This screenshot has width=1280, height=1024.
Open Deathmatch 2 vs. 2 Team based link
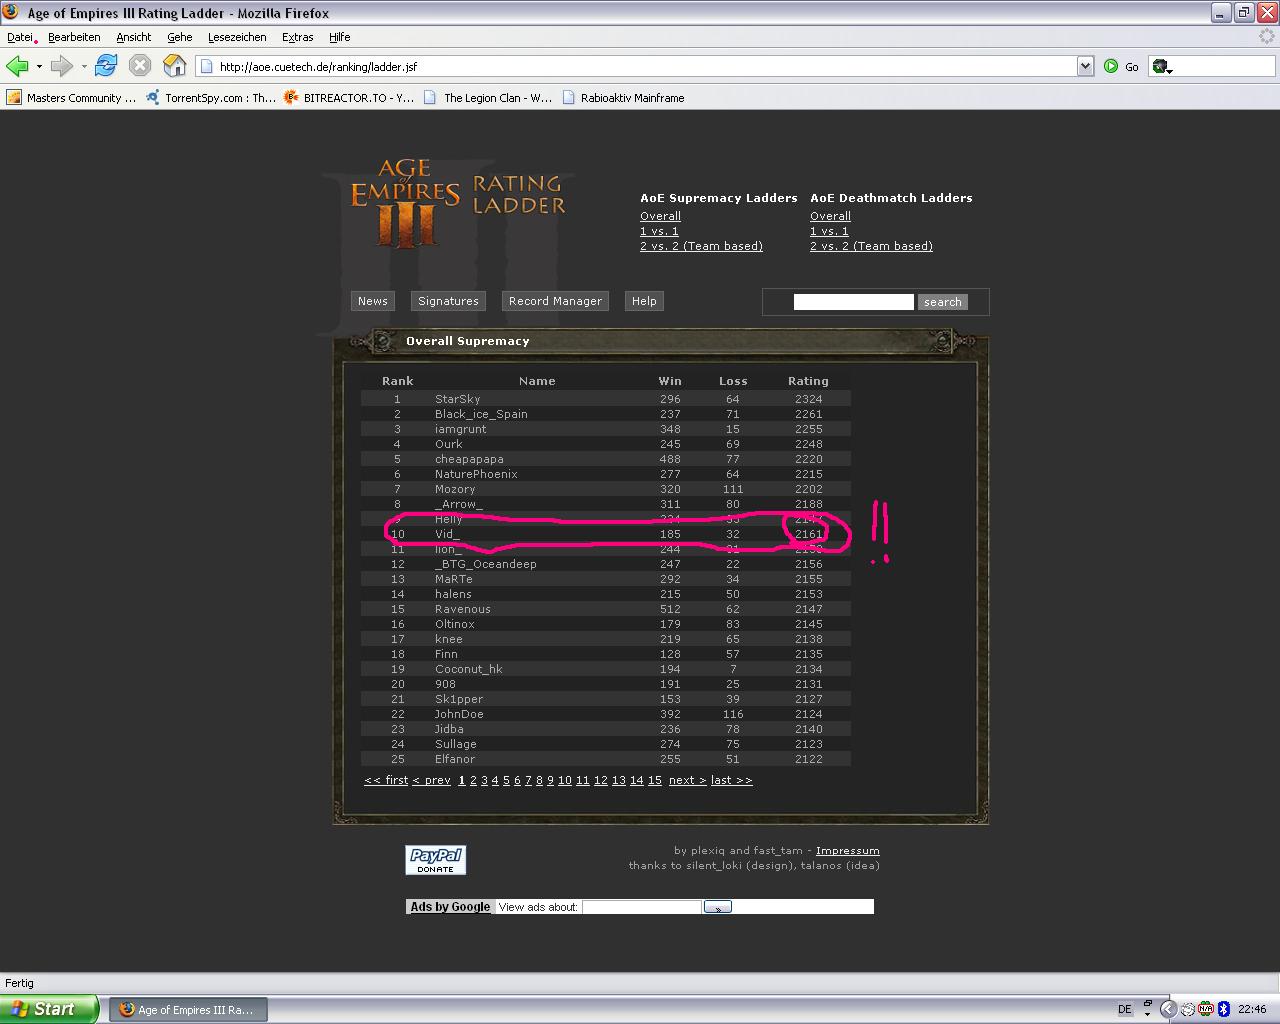[x=871, y=246]
